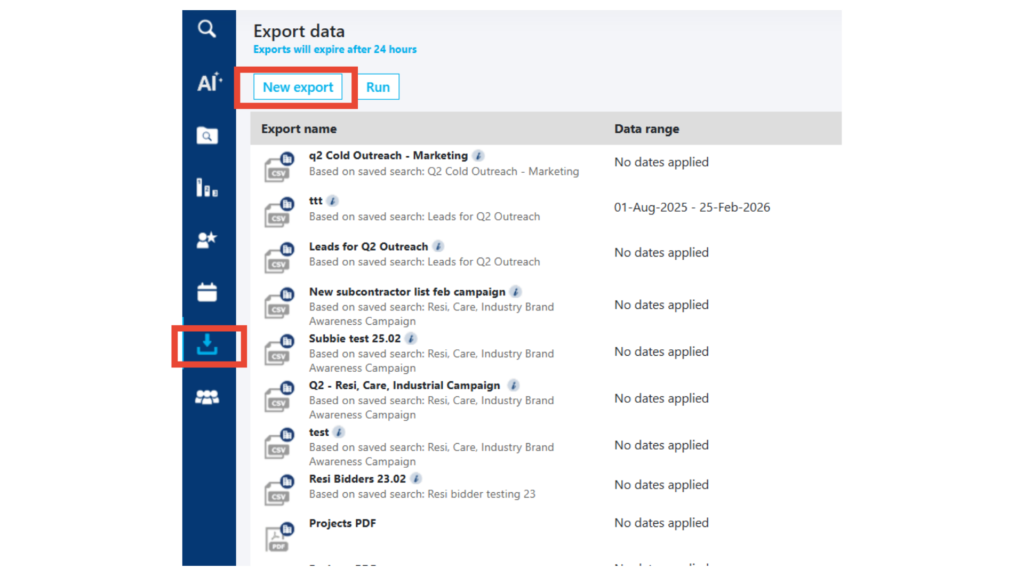This screenshot has width=1024, height=576.
Task: Open the bar chart analytics sidebar icon
Action: click(x=207, y=187)
